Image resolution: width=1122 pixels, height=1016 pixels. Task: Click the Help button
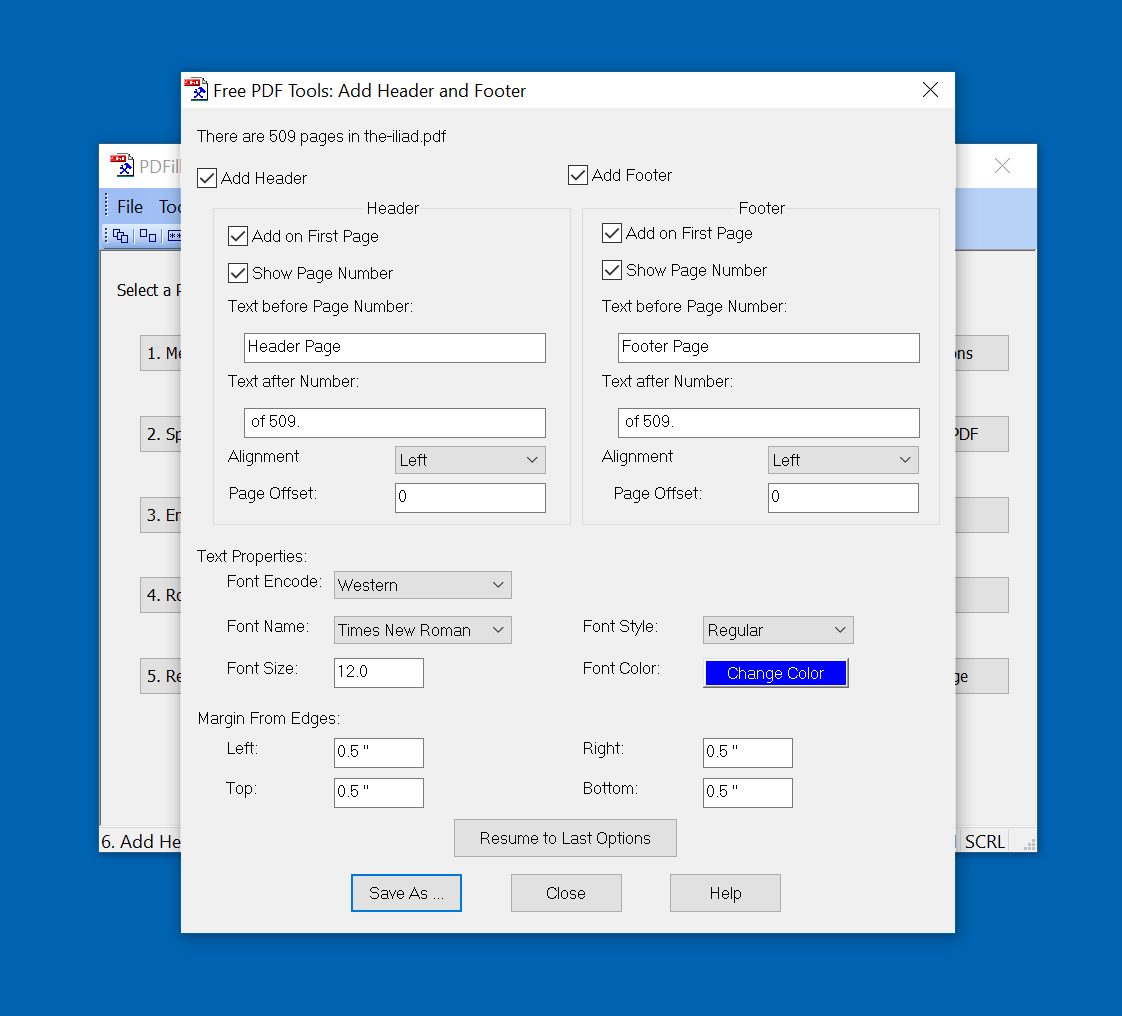tap(725, 893)
